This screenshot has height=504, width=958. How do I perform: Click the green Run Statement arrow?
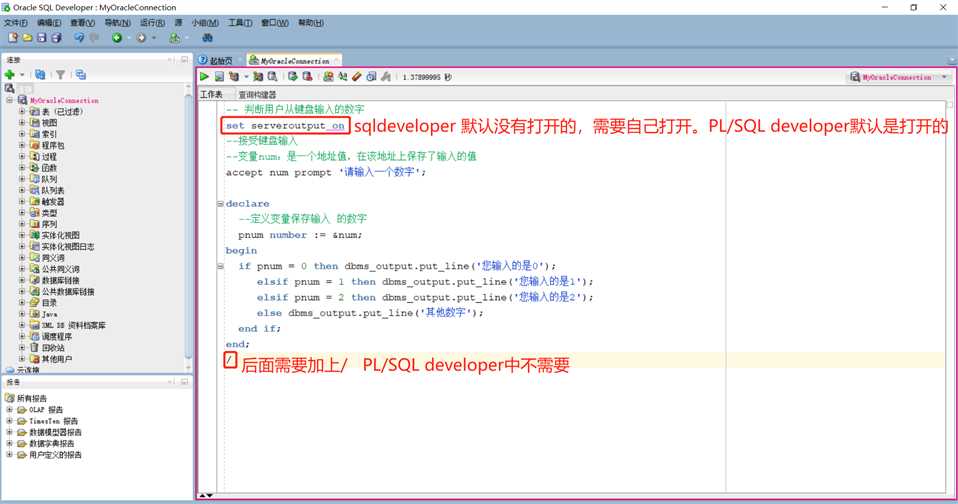pos(204,77)
